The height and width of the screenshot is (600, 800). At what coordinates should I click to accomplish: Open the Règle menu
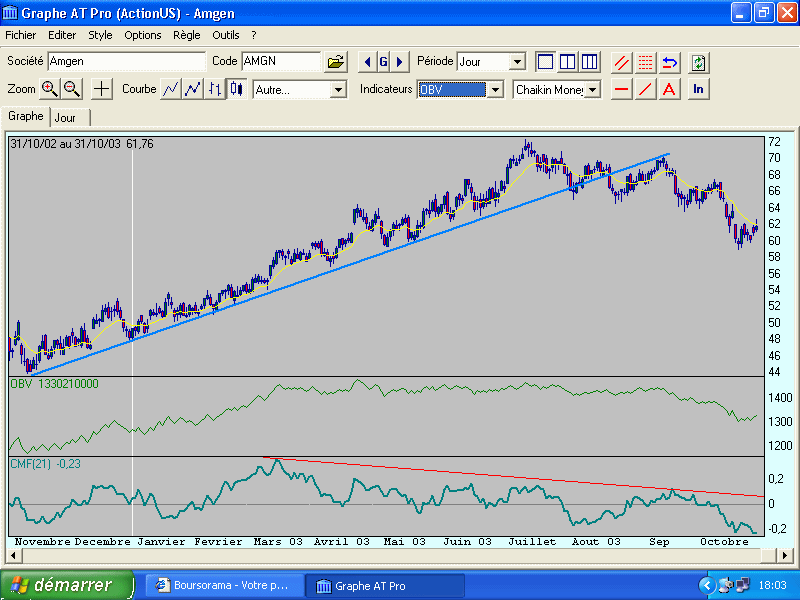point(187,35)
